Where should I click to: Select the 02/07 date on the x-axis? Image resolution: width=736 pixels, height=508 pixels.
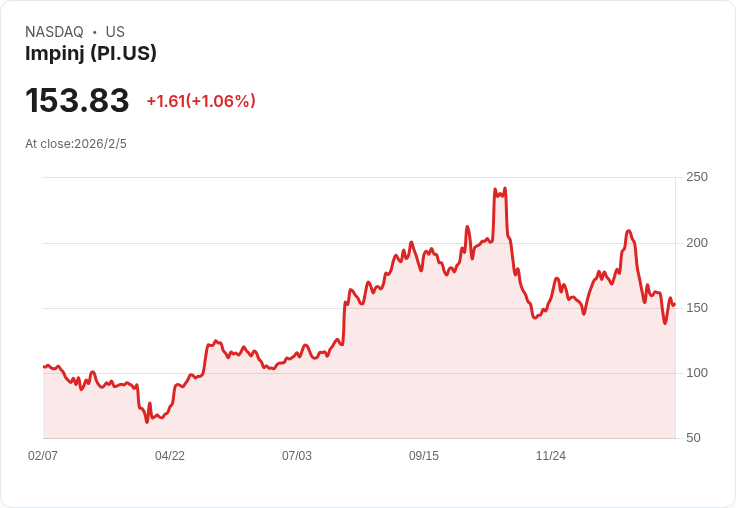tap(43, 456)
